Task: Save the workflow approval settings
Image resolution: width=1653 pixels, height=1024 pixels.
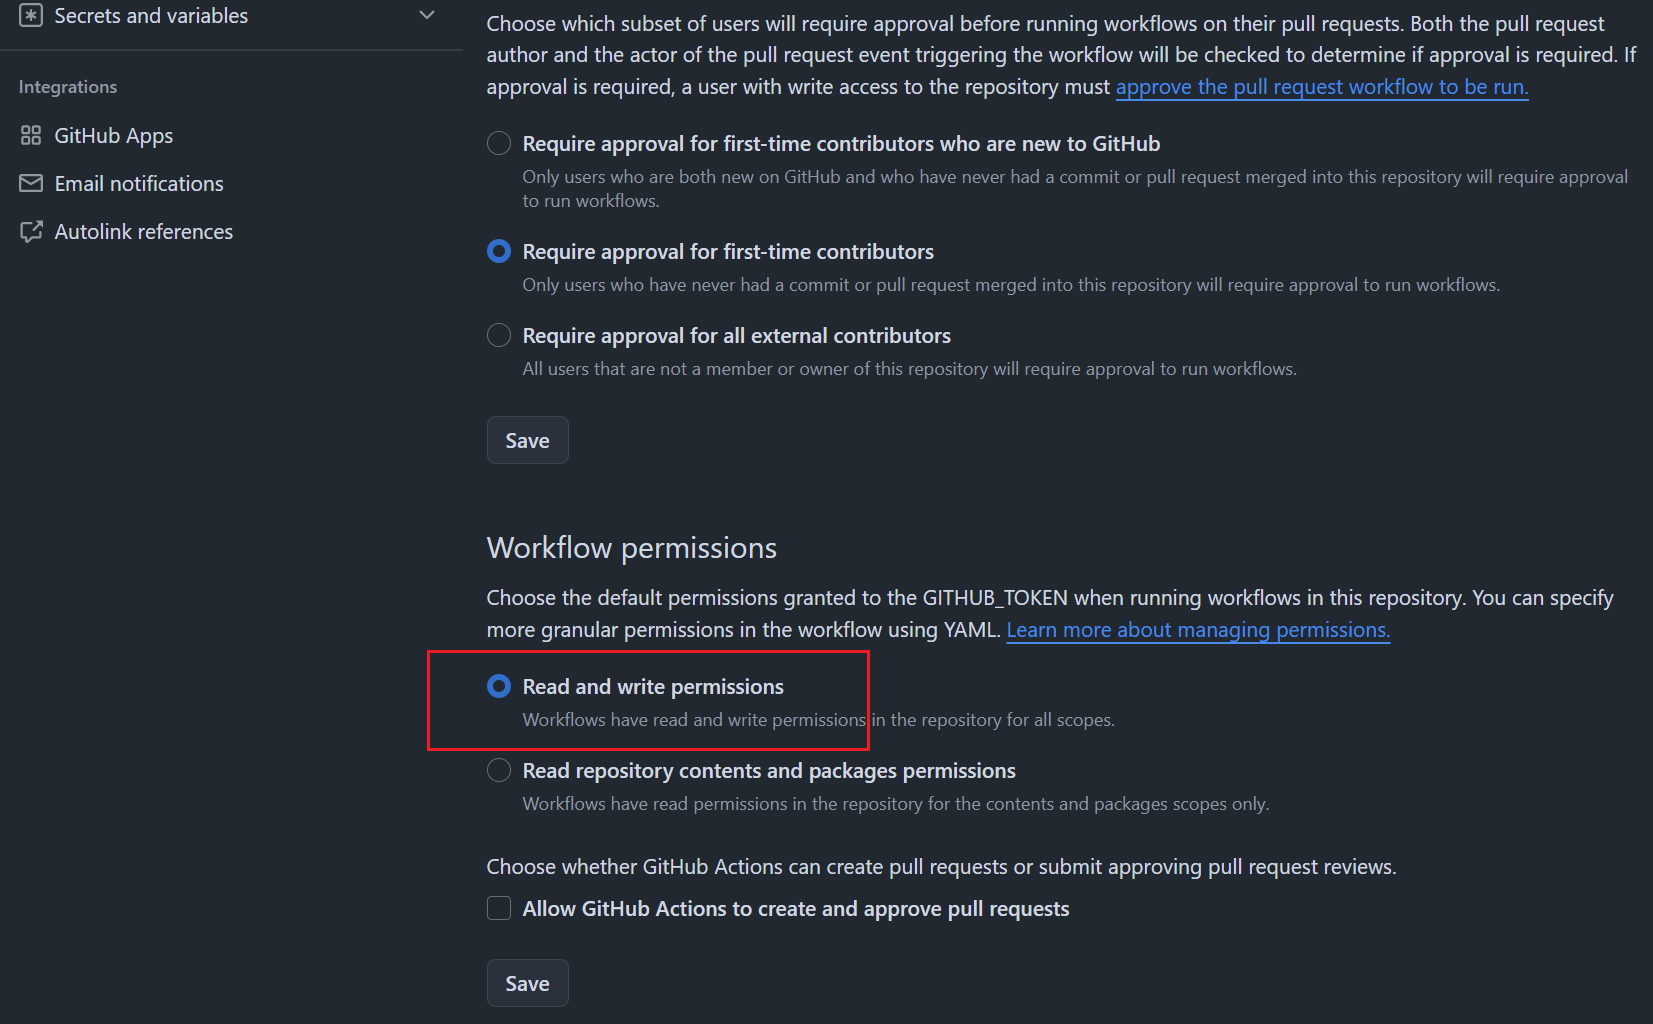Action: (x=527, y=441)
